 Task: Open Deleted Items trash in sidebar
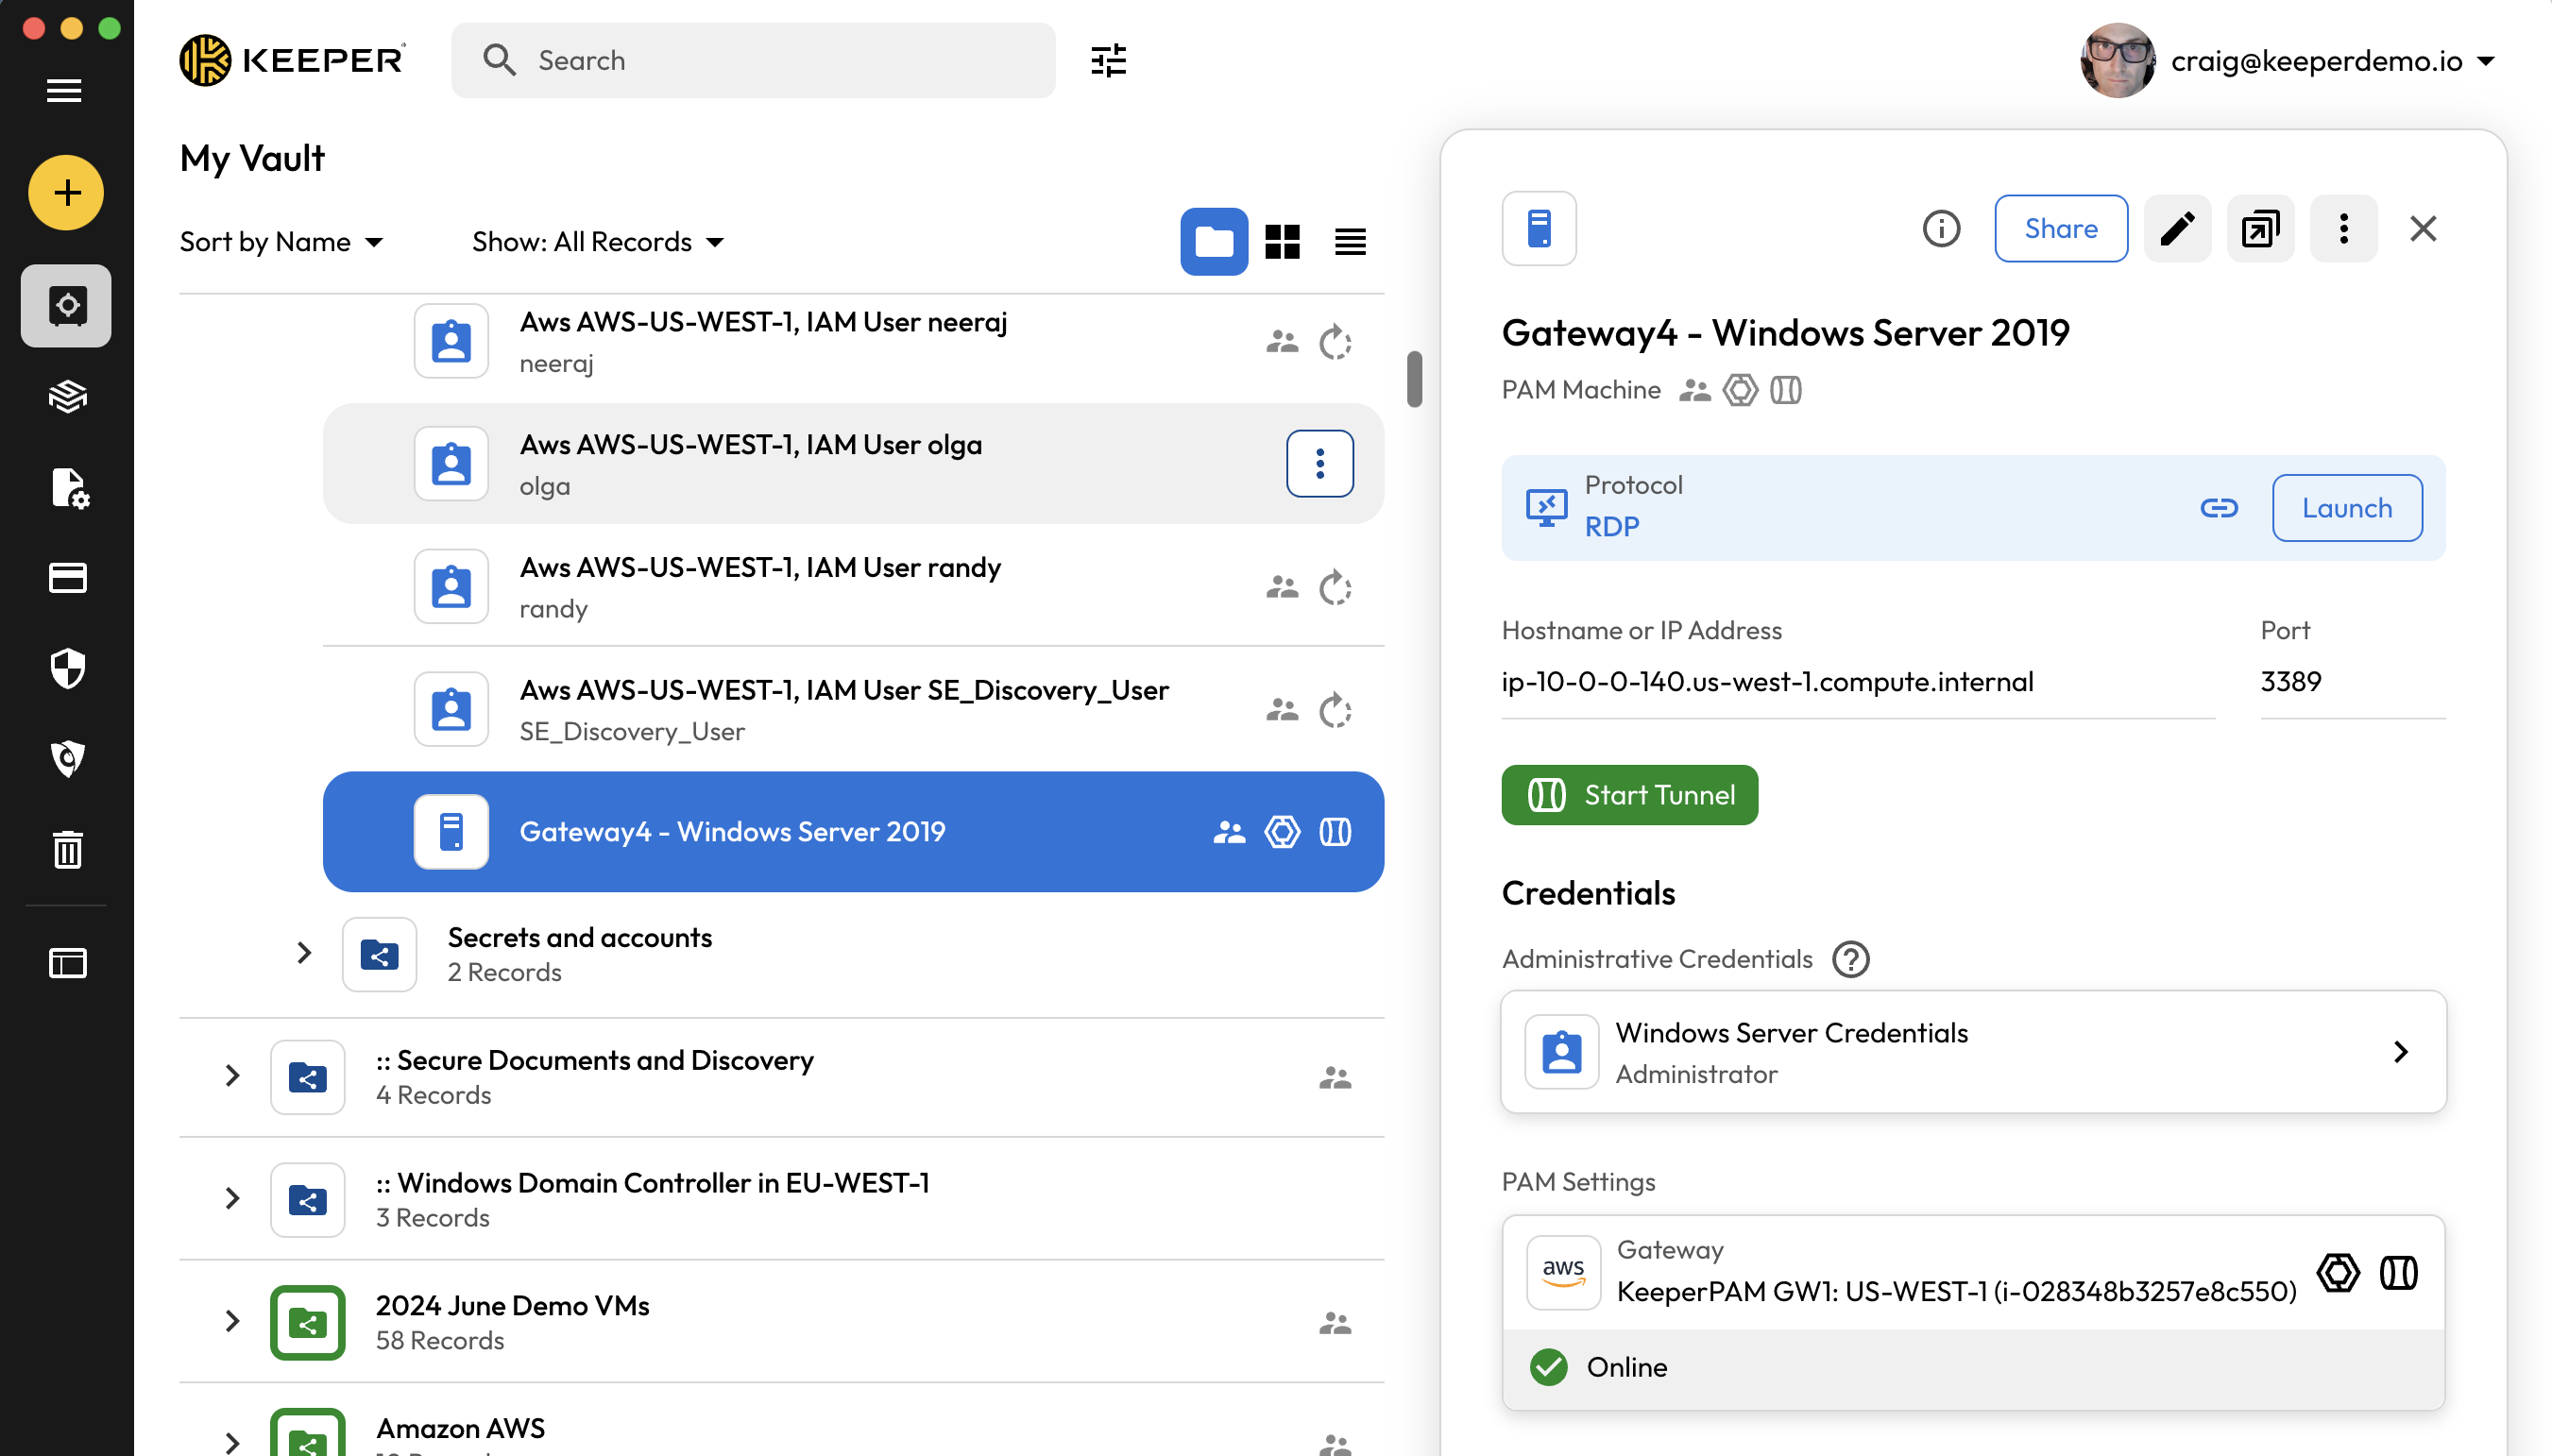tap(67, 850)
